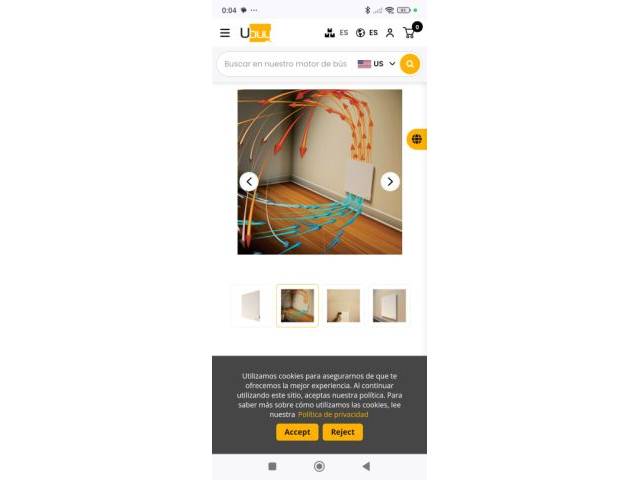Select the airflow diagram thumbnail

(x=298, y=306)
